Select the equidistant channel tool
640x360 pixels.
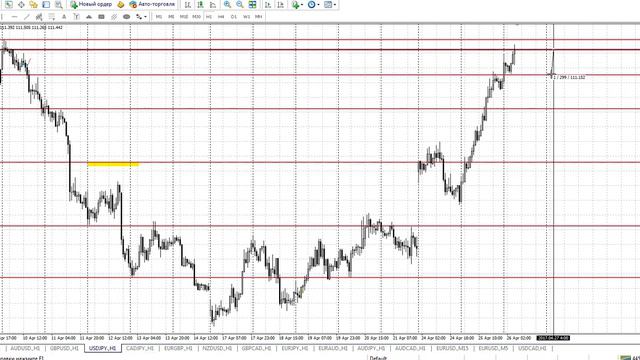pyautogui.click(x=39, y=17)
